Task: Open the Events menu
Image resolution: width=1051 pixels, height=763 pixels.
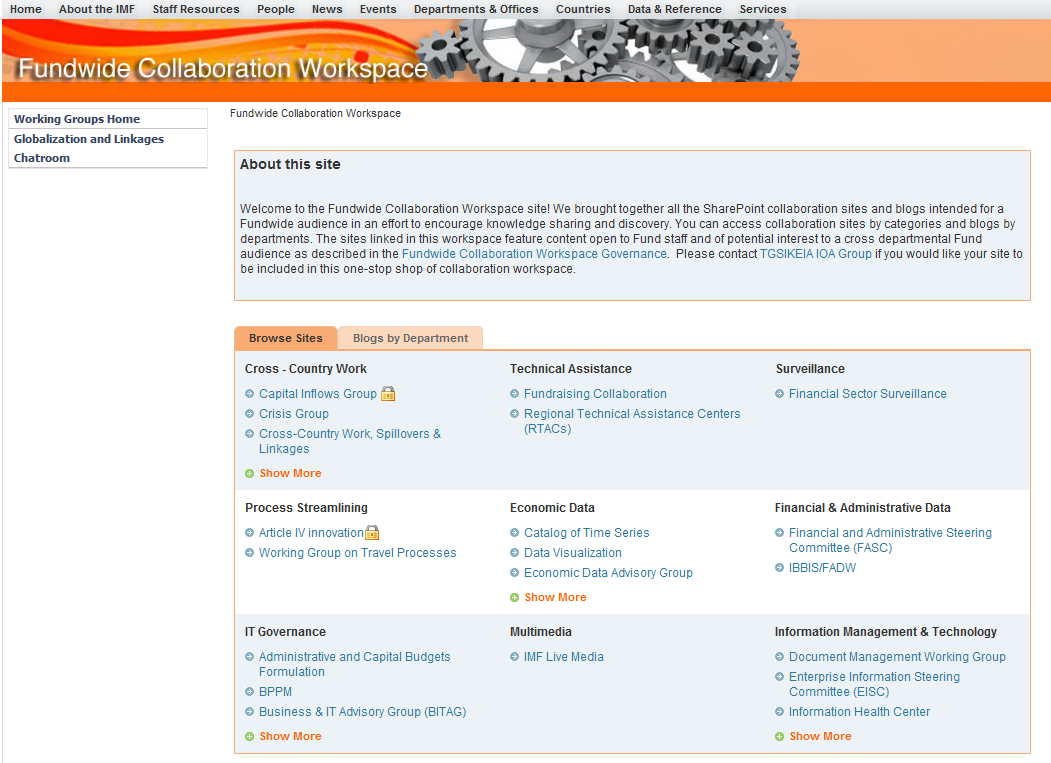Action: (x=378, y=9)
